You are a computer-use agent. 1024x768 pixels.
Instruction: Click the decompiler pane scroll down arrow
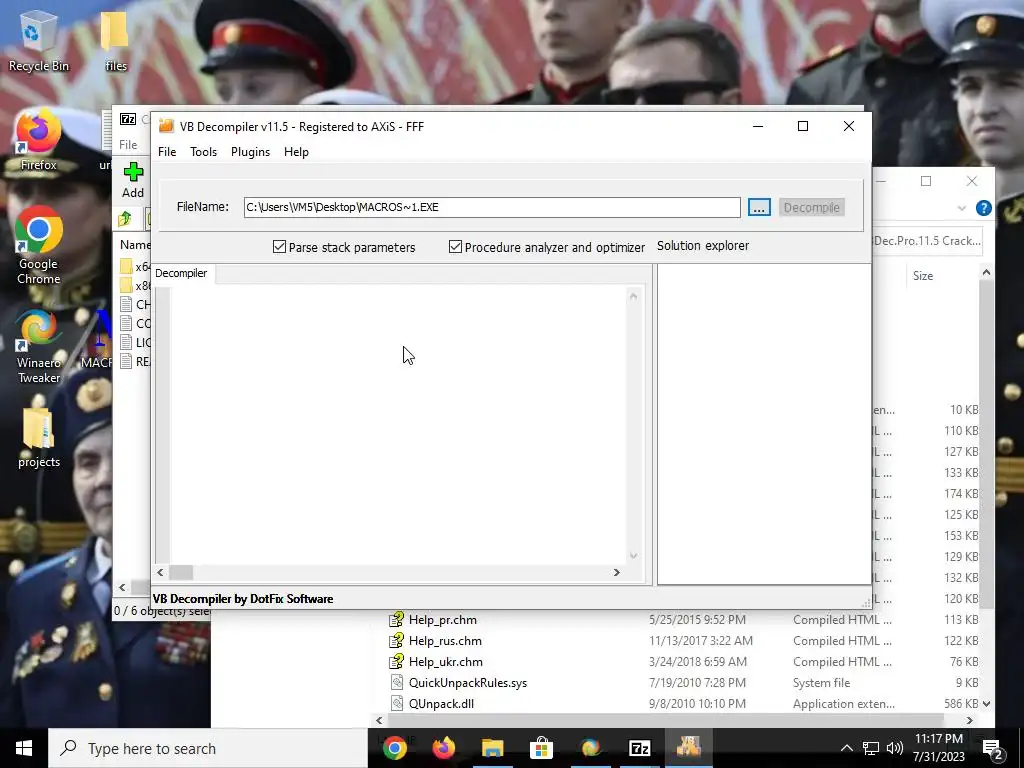[x=633, y=556]
